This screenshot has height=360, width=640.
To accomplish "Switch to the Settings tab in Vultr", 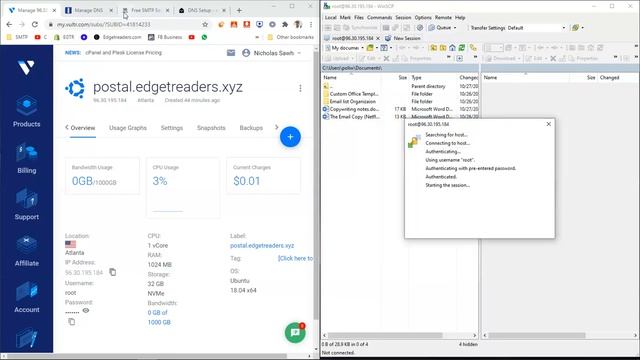I will pyautogui.click(x=172, y=128).
